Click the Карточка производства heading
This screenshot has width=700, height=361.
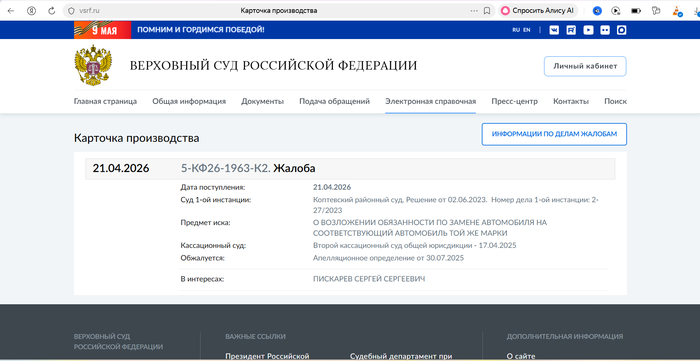pos(137,138)
